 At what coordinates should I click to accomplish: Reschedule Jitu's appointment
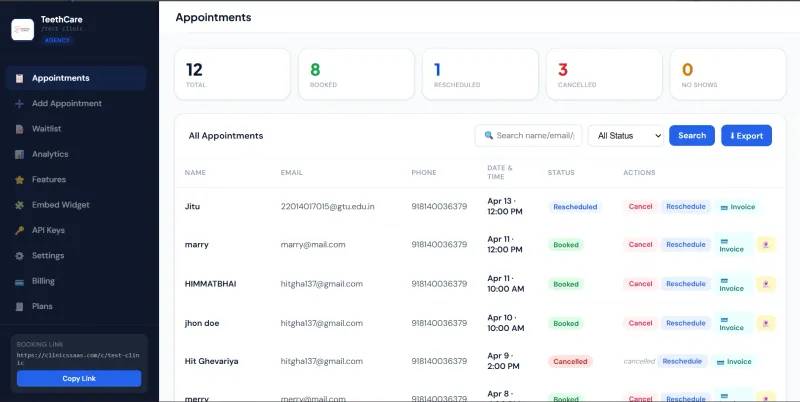click(x=686, y=207)
